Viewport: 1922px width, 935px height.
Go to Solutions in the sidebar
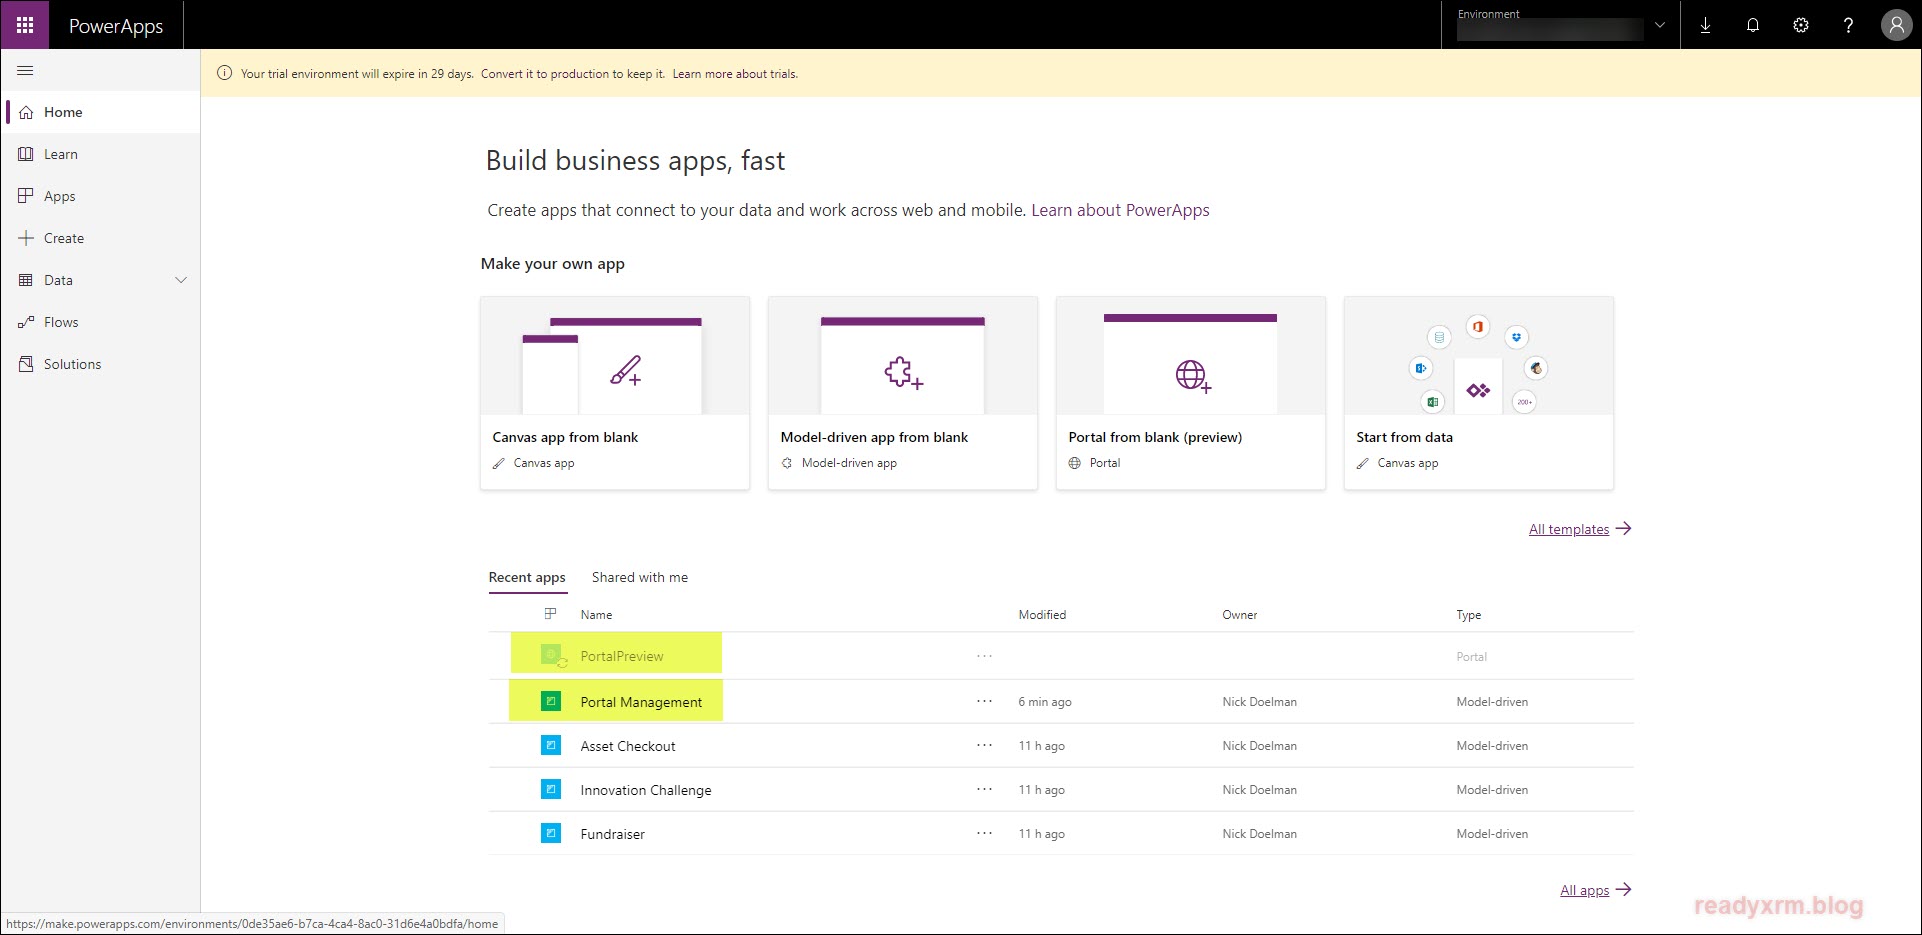(72, 364)
